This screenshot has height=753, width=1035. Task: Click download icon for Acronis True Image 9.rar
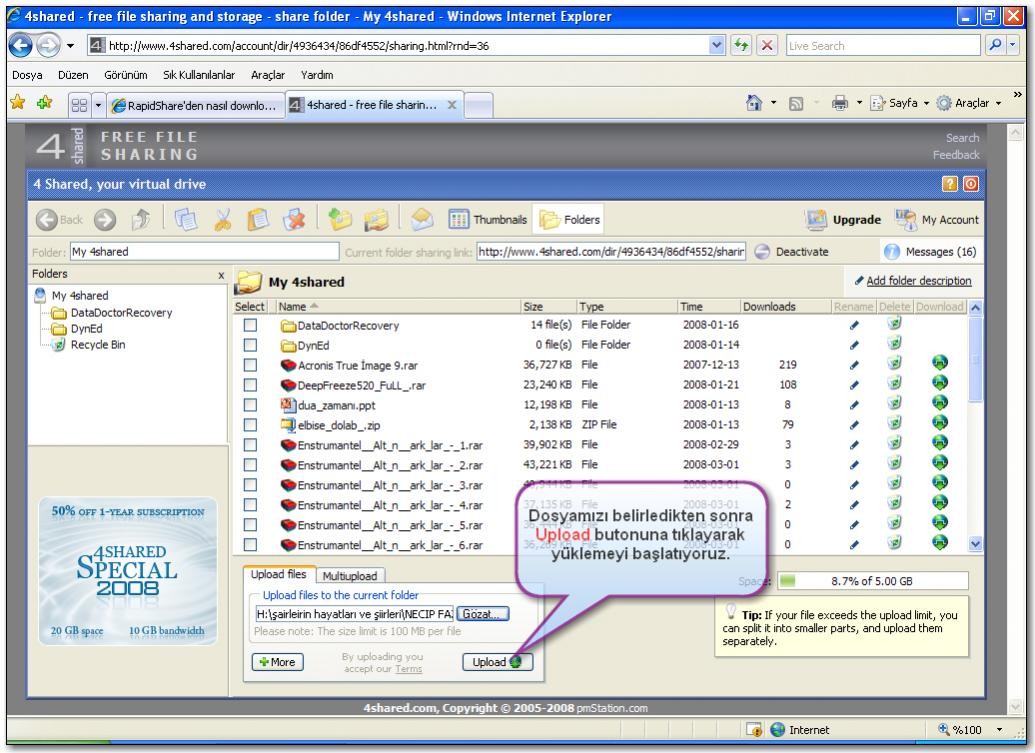point(940,364)
